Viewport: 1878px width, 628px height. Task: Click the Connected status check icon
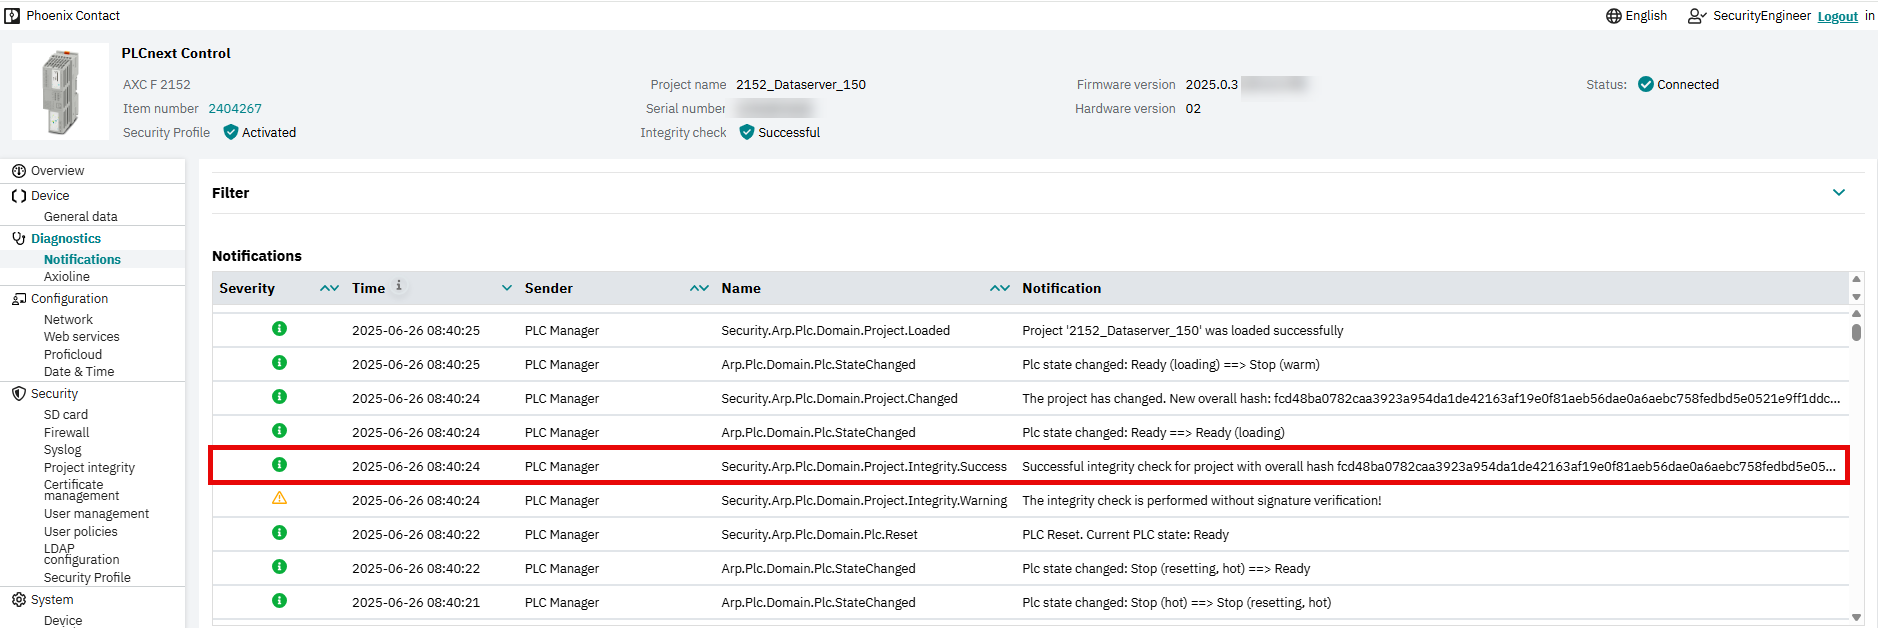click(1646, 84)
